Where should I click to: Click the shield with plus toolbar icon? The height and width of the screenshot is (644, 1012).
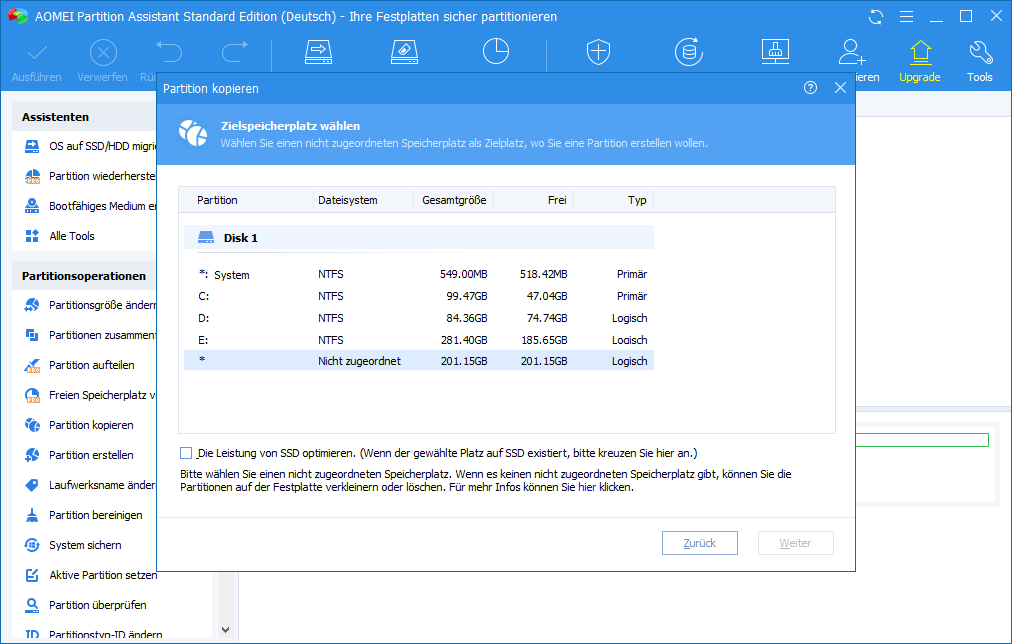click(598, 52)
